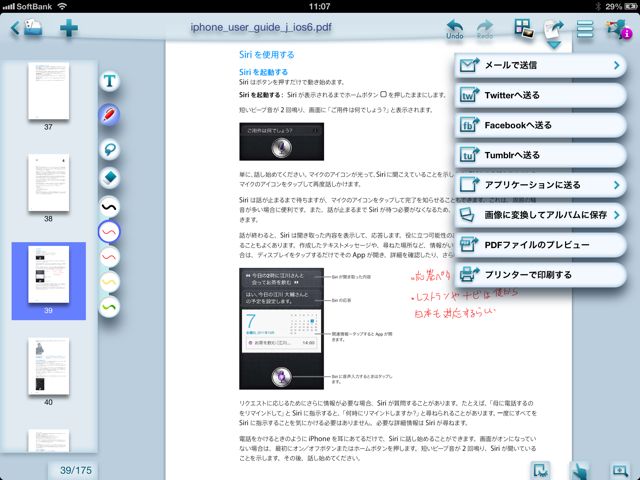
Task: Tap the Siri を起動する heading
Action: (x=263, y=72)
